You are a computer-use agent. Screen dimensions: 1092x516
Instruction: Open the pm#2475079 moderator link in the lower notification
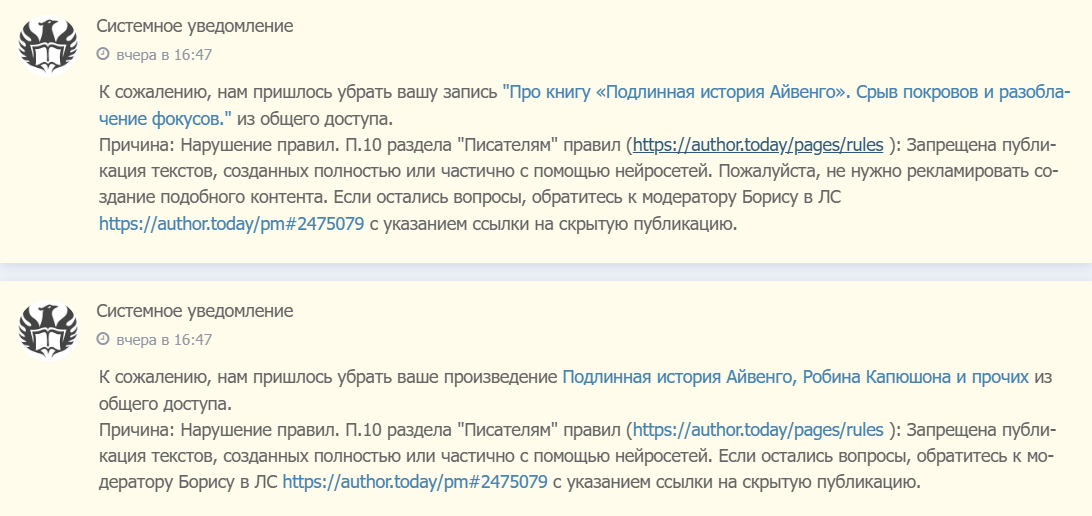click(x=415, y=482)
